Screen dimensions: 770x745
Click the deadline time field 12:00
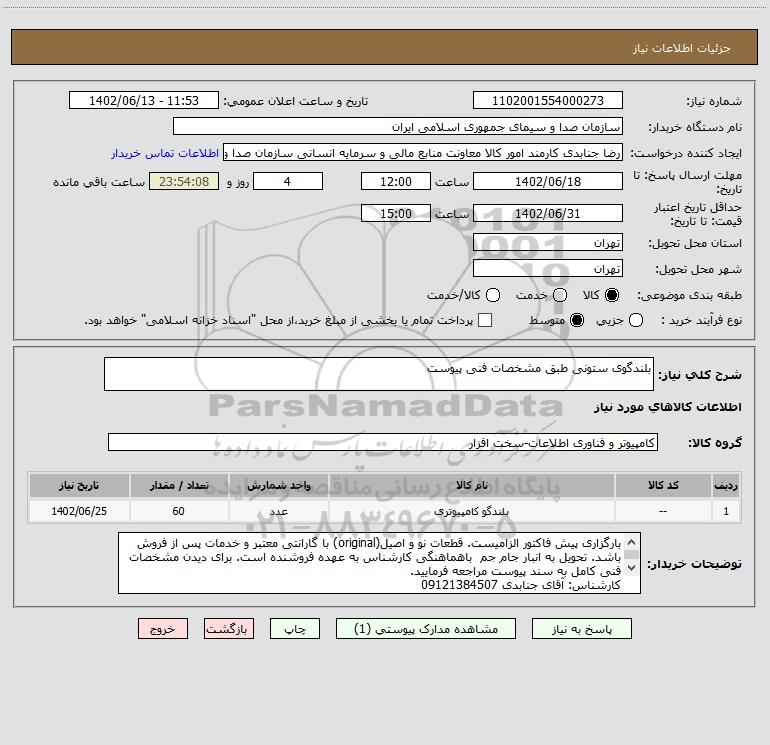point(396,181)
